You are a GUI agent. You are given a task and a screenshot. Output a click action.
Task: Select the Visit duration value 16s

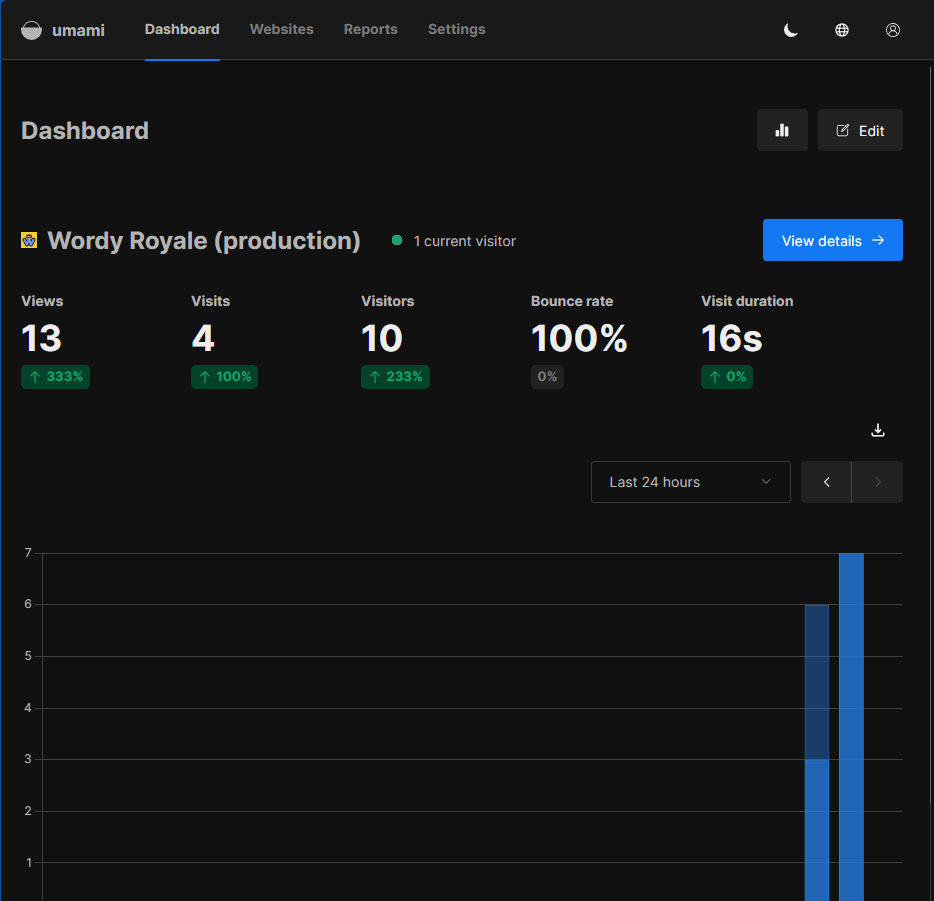[731, 338]
